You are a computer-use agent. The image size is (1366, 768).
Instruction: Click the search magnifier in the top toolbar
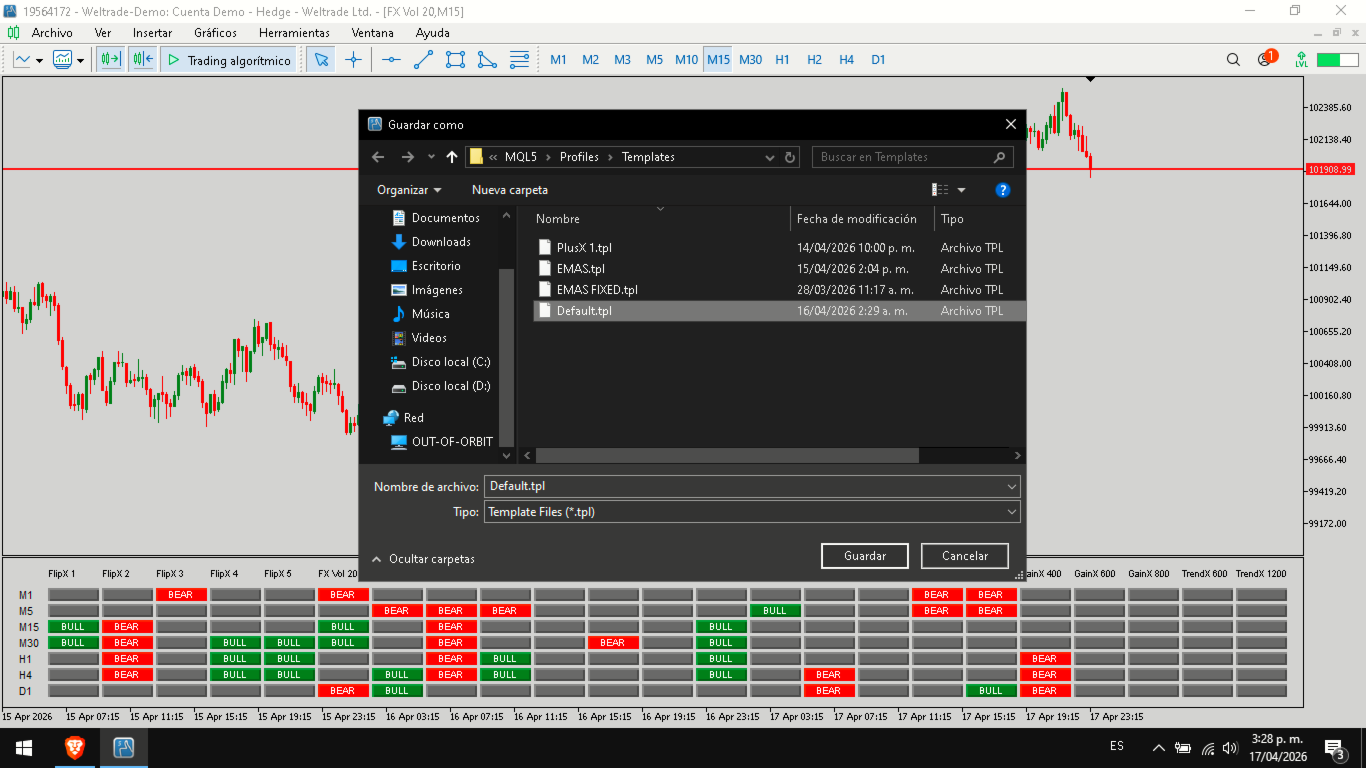[1233, 60]
